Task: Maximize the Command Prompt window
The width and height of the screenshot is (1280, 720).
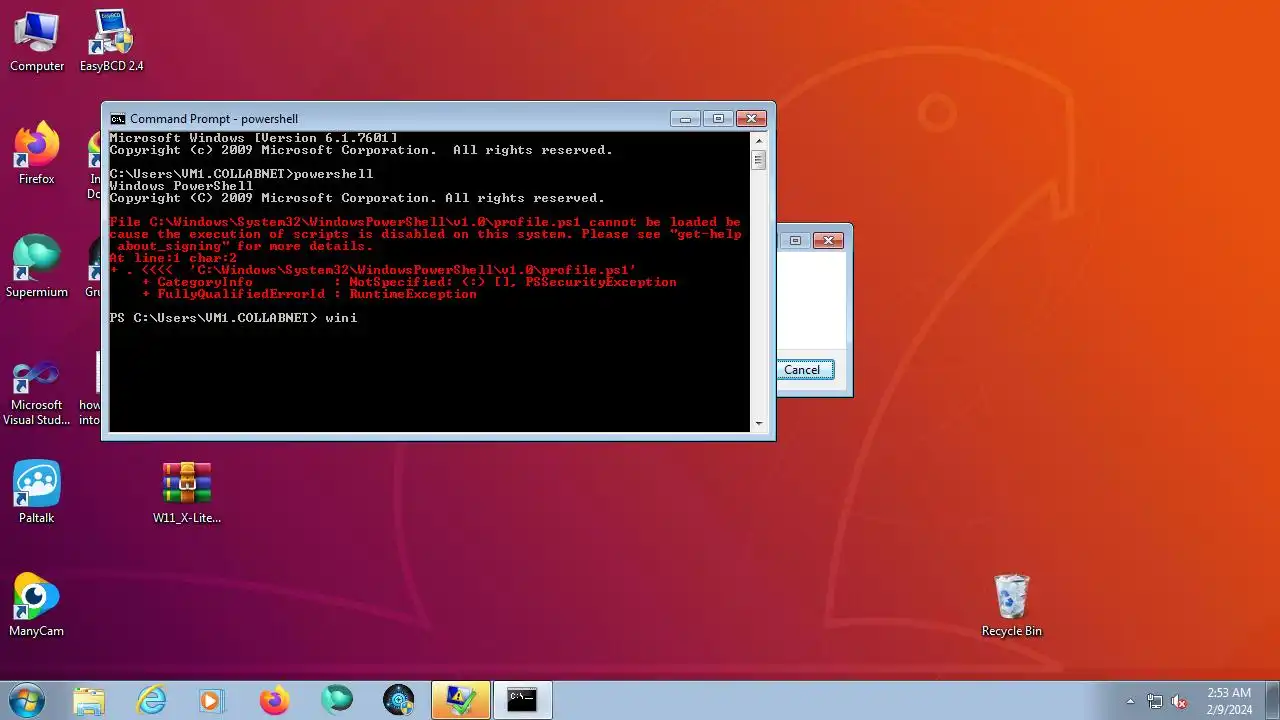Action: click(x=718, y=118)
